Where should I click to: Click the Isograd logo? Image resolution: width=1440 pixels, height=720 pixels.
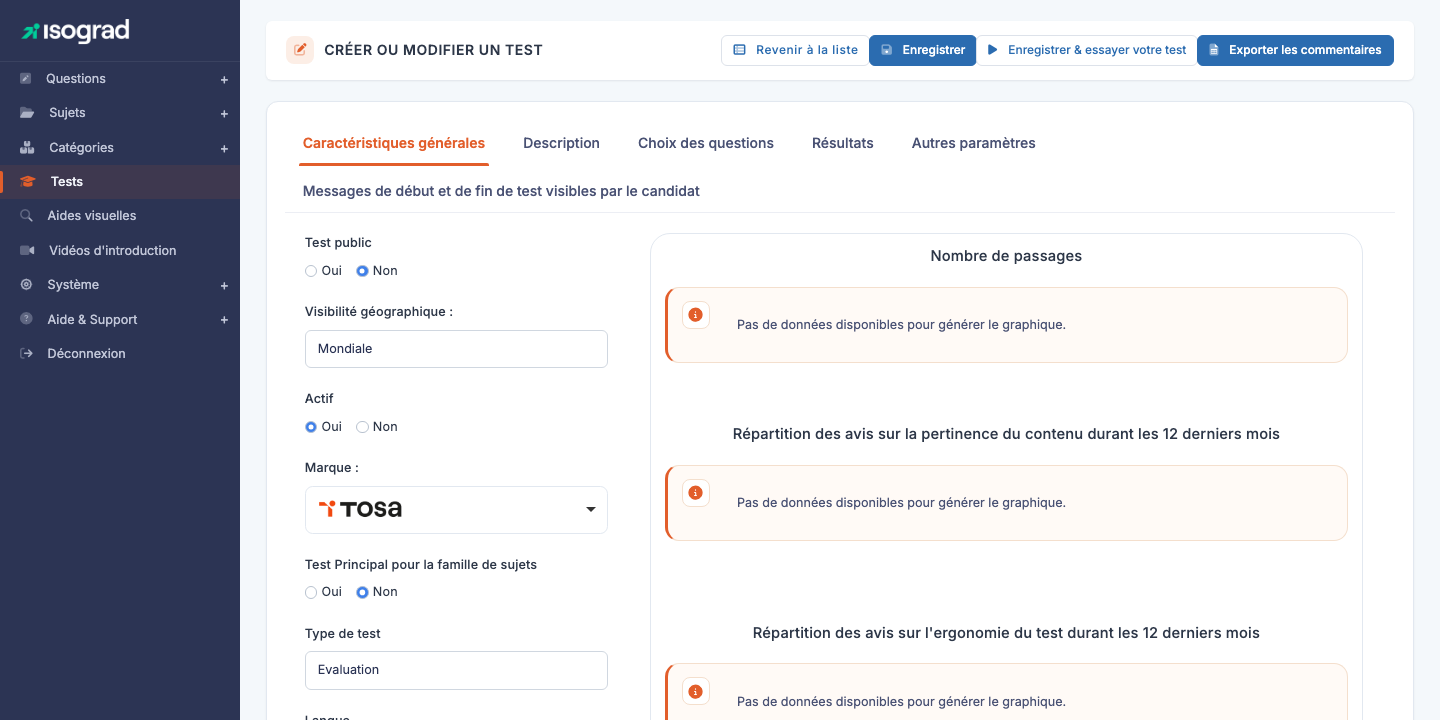point(76,31)
